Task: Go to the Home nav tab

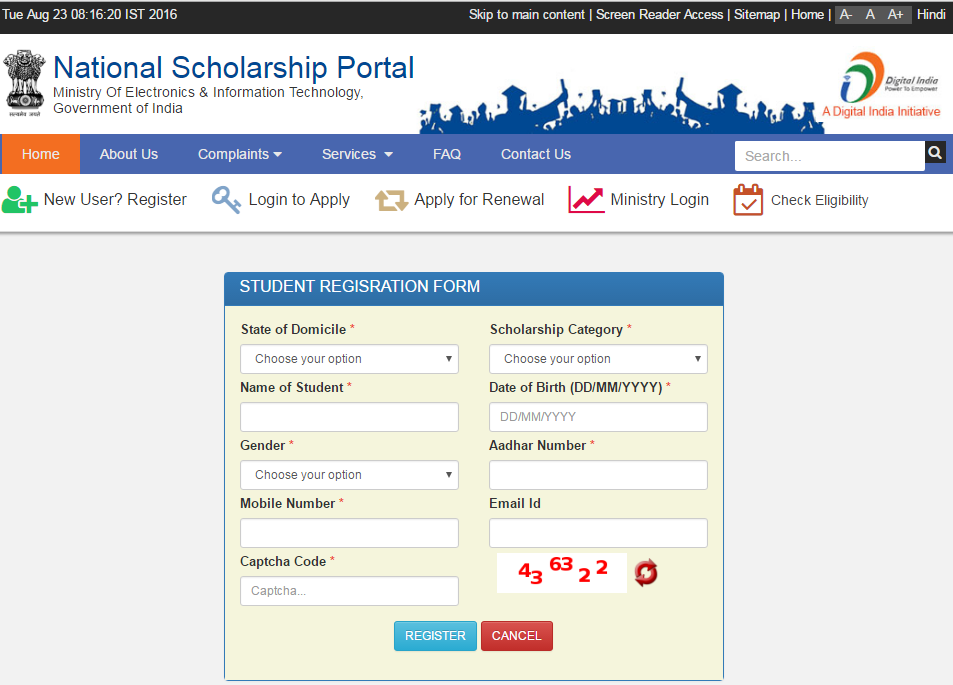Action: click(41, 154)
